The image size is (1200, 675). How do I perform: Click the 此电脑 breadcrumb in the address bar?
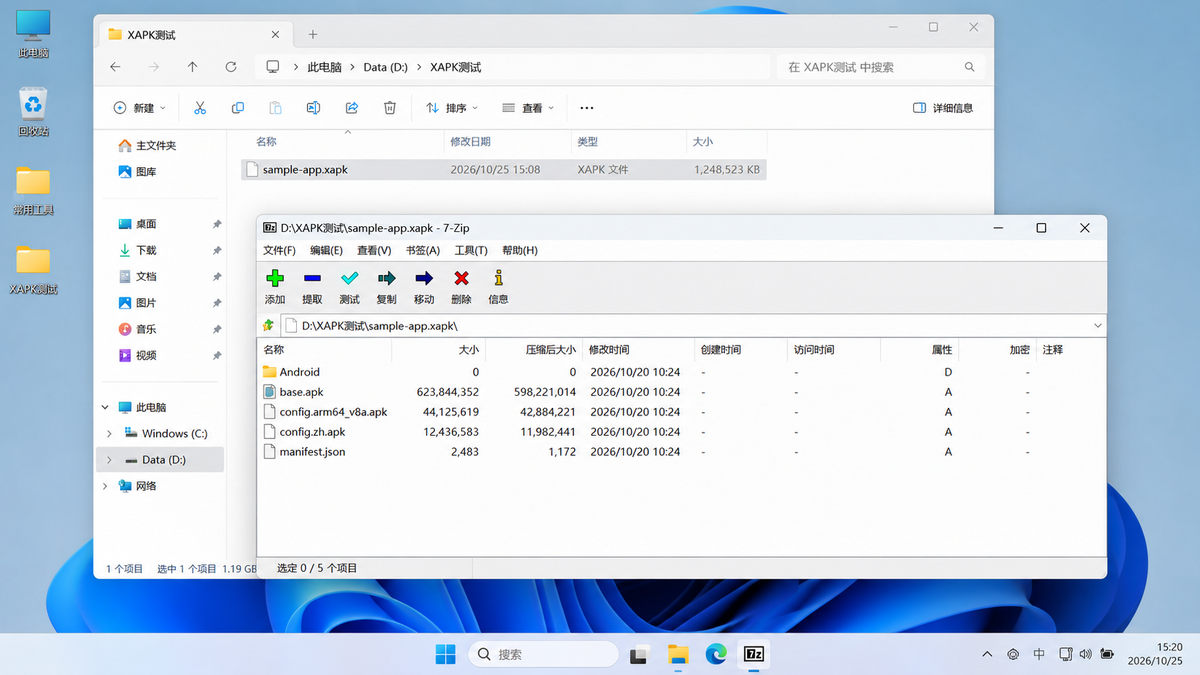click(324, 67)
